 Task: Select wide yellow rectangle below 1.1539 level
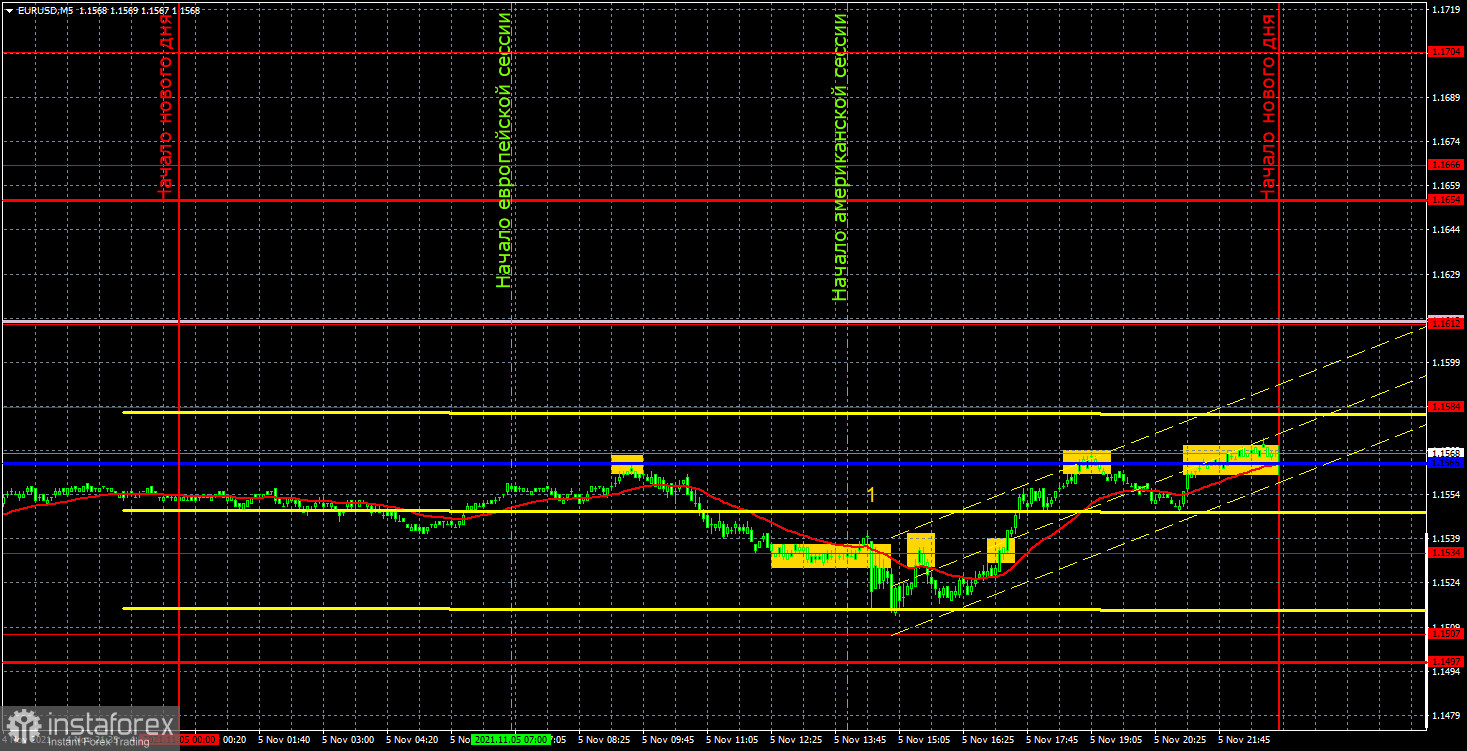coord(830,556)
